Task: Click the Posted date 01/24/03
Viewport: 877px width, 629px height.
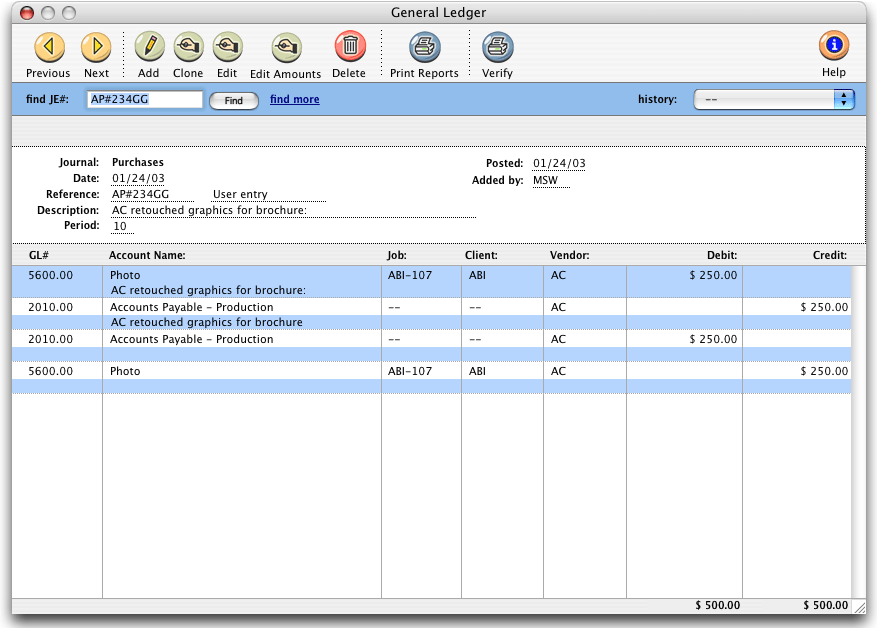Action: (559, 163)
